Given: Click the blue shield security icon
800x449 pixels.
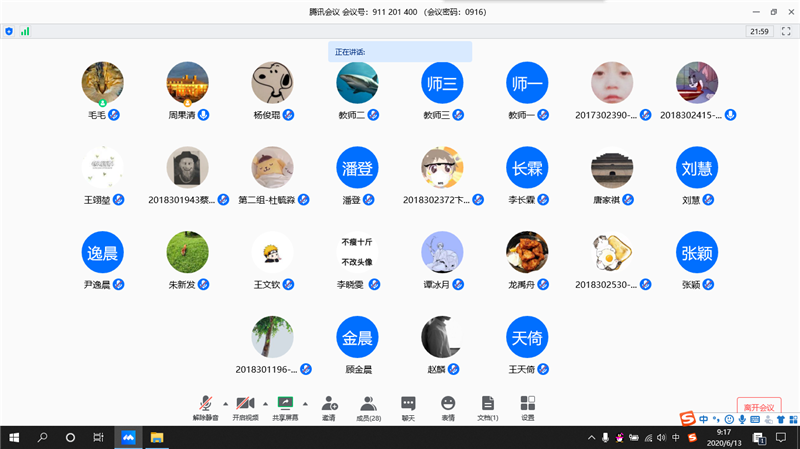Looking at the screenshot, I should coord(10,32).
